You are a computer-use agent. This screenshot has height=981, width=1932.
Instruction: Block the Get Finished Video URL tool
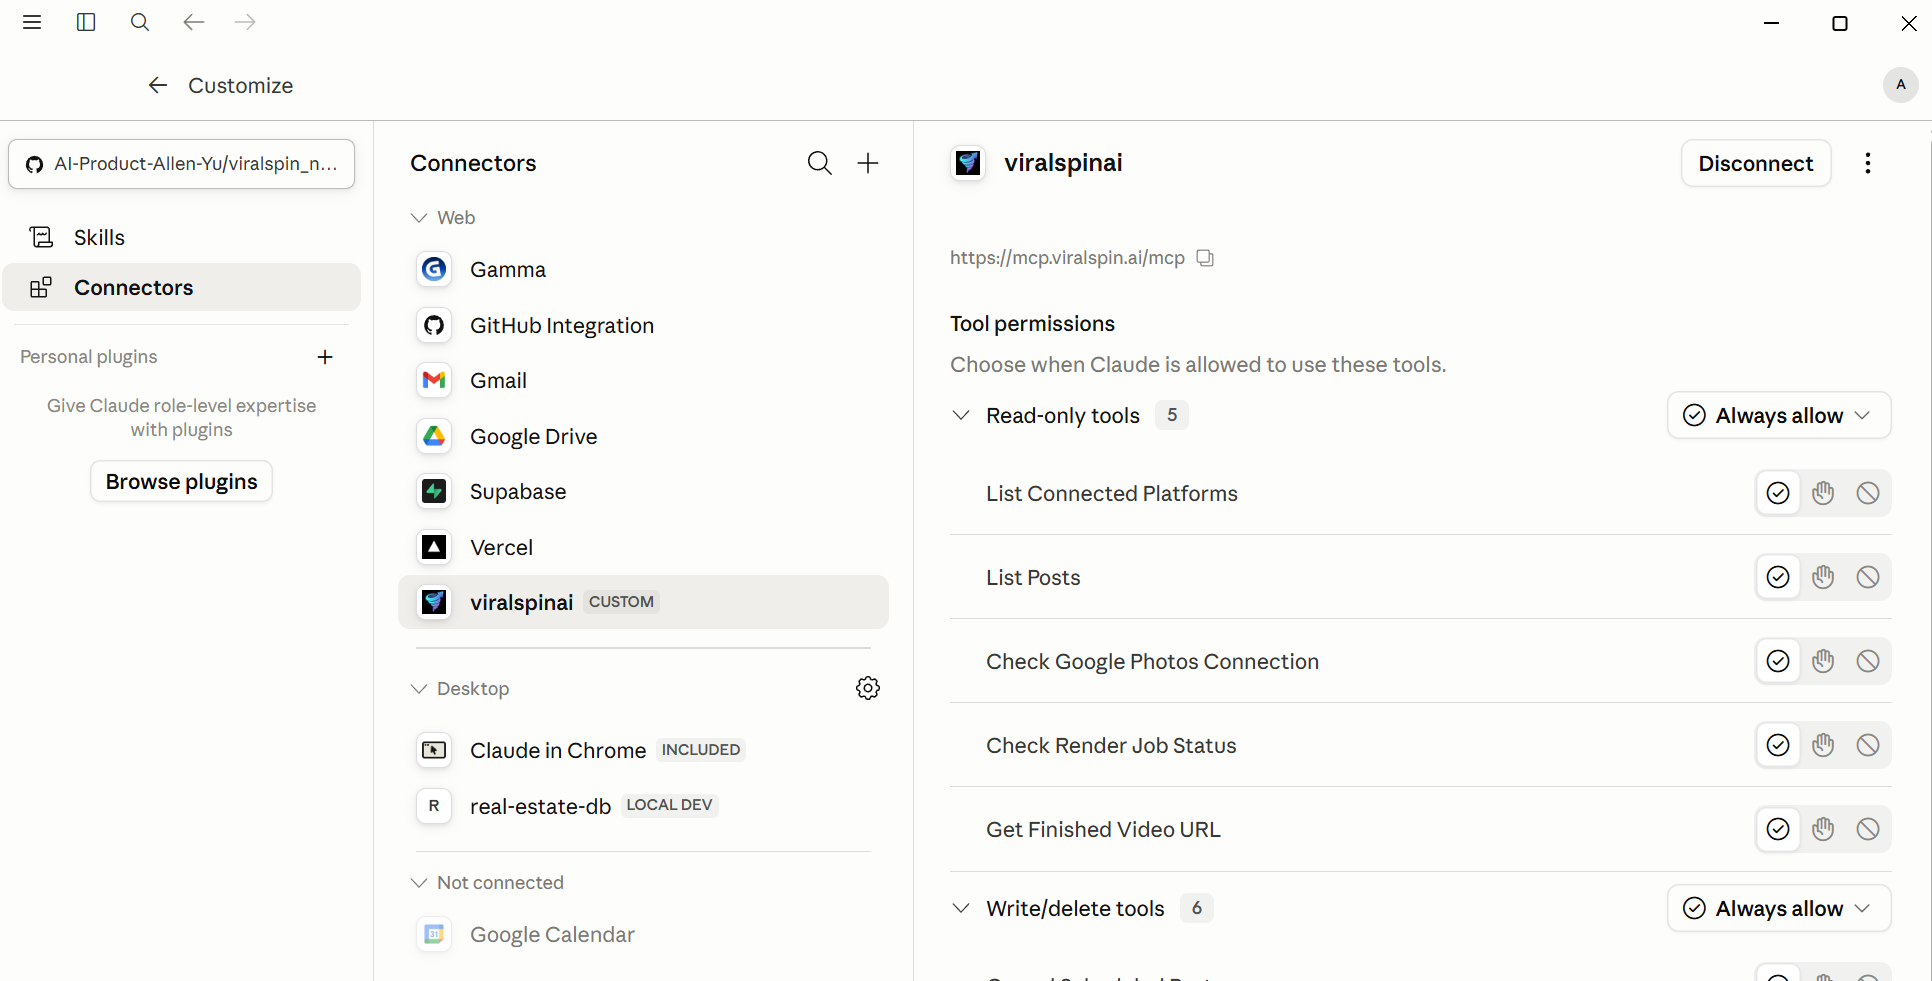(x=1868, y=829)
